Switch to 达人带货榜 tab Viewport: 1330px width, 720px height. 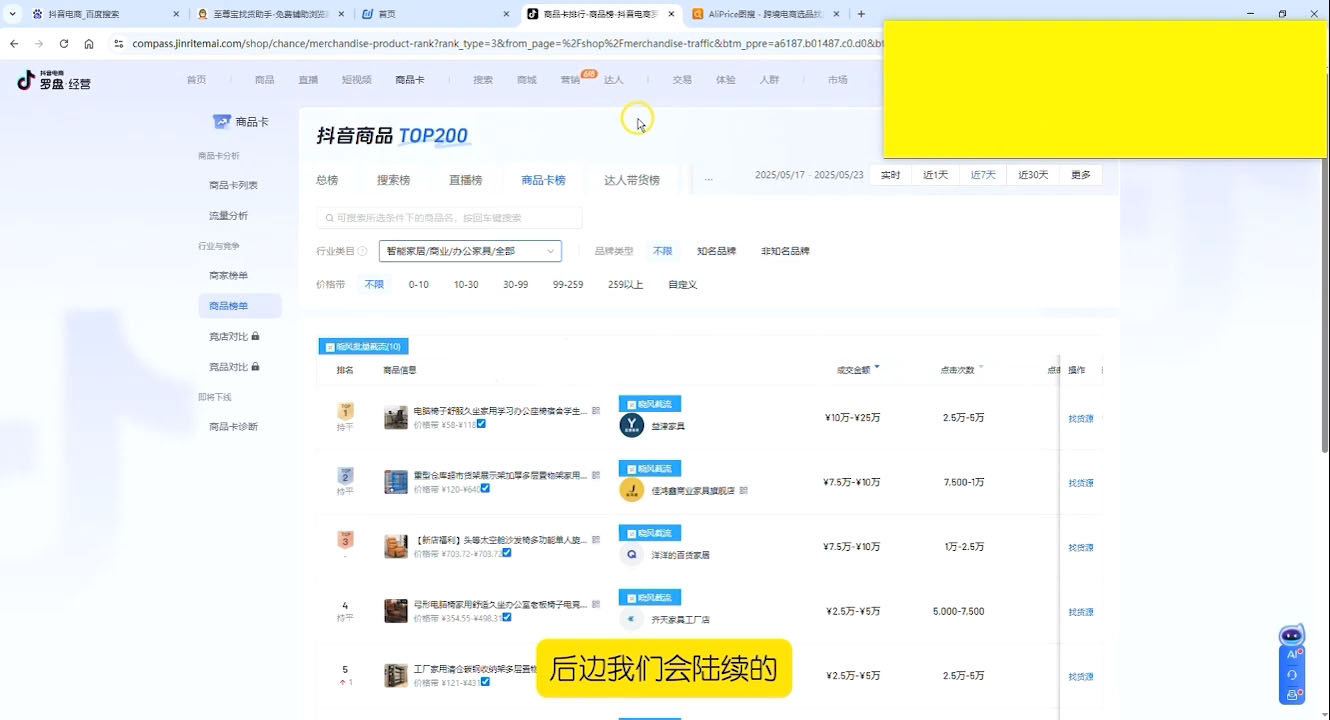(x=632, y=180)
